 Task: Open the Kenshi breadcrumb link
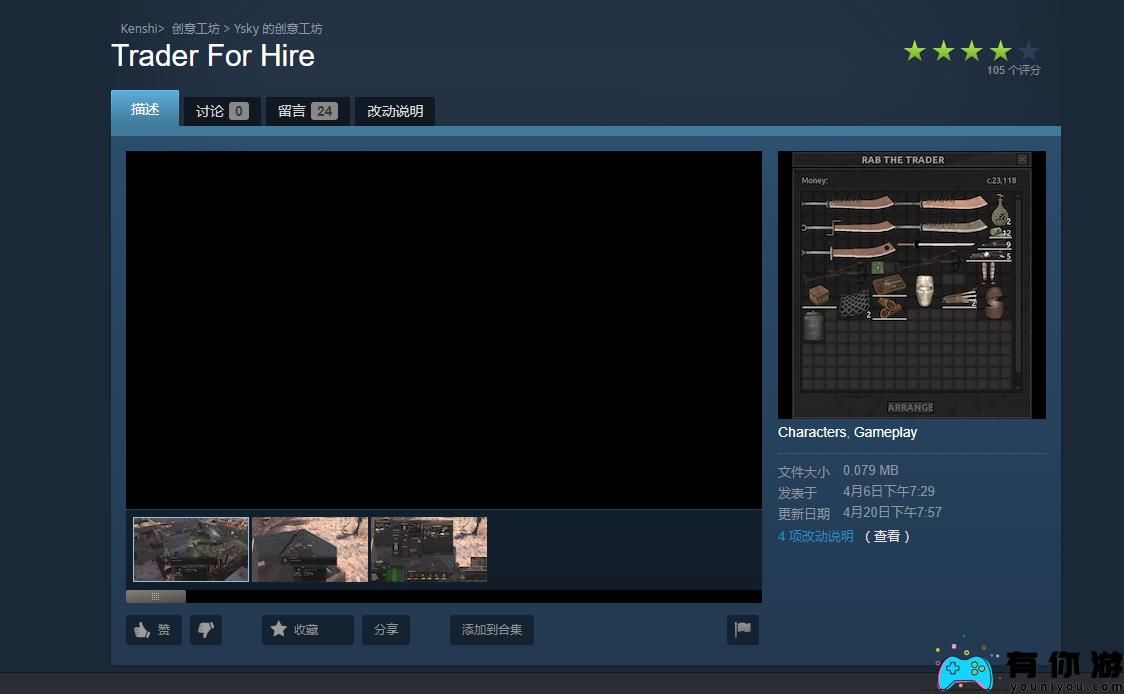pyautogui.click(x=139, y=29)
